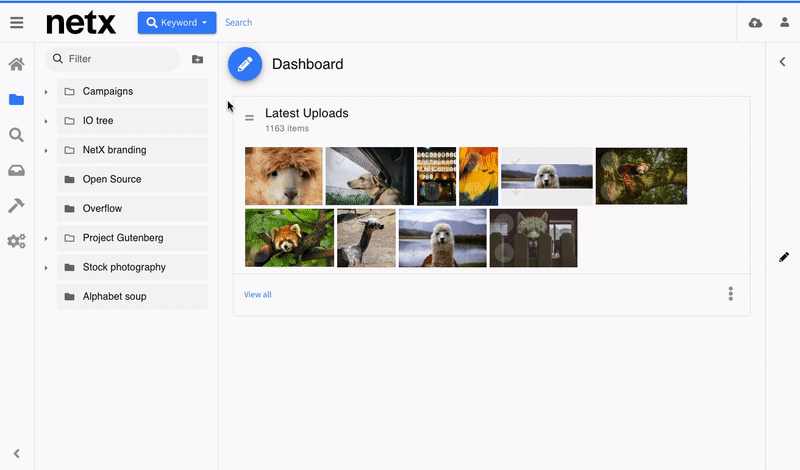Click the View all link
Image resolution: width=800 pixels, height=470 pixels.
(257, 295)
